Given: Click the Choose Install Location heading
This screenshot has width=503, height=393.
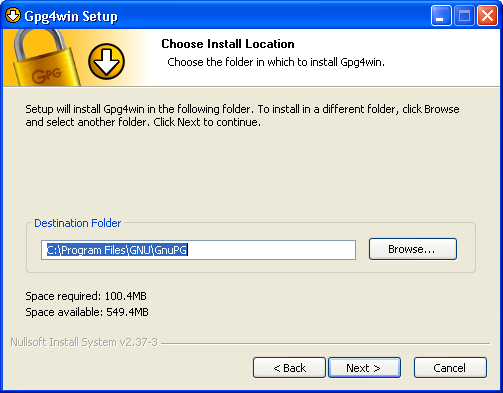Looking at the screenshot, I should (228, 44).
